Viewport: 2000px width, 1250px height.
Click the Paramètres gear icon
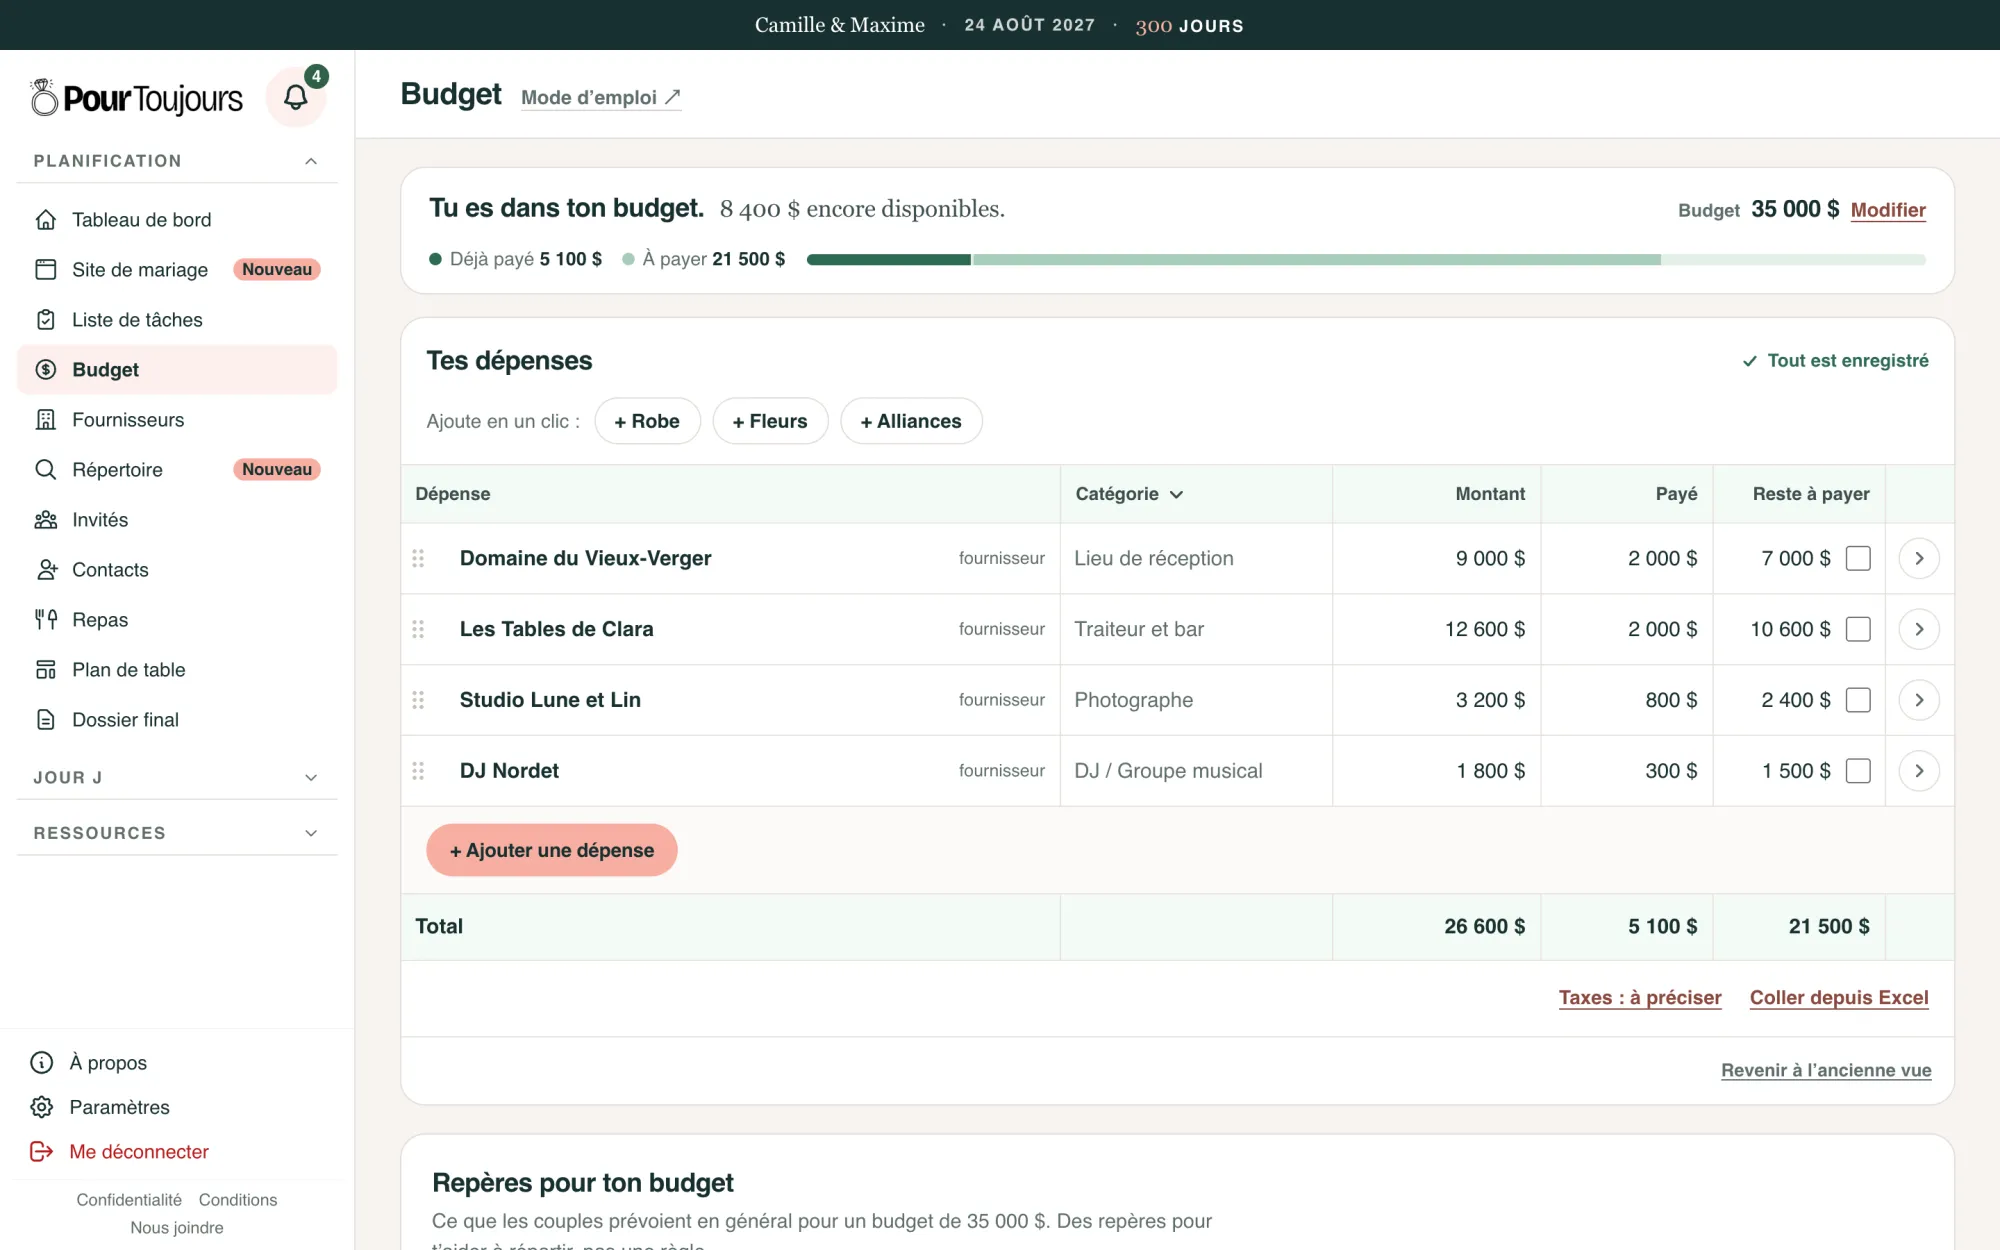[42, 1107]
